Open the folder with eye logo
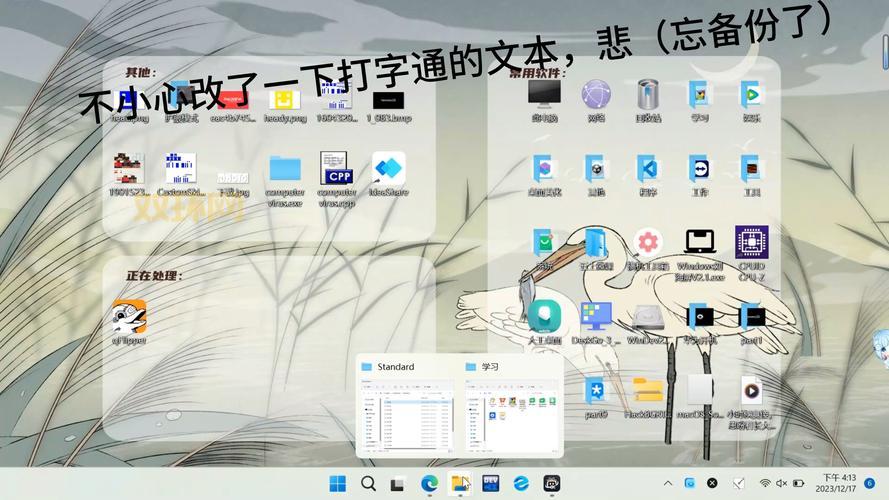 [x=700, y=316]
